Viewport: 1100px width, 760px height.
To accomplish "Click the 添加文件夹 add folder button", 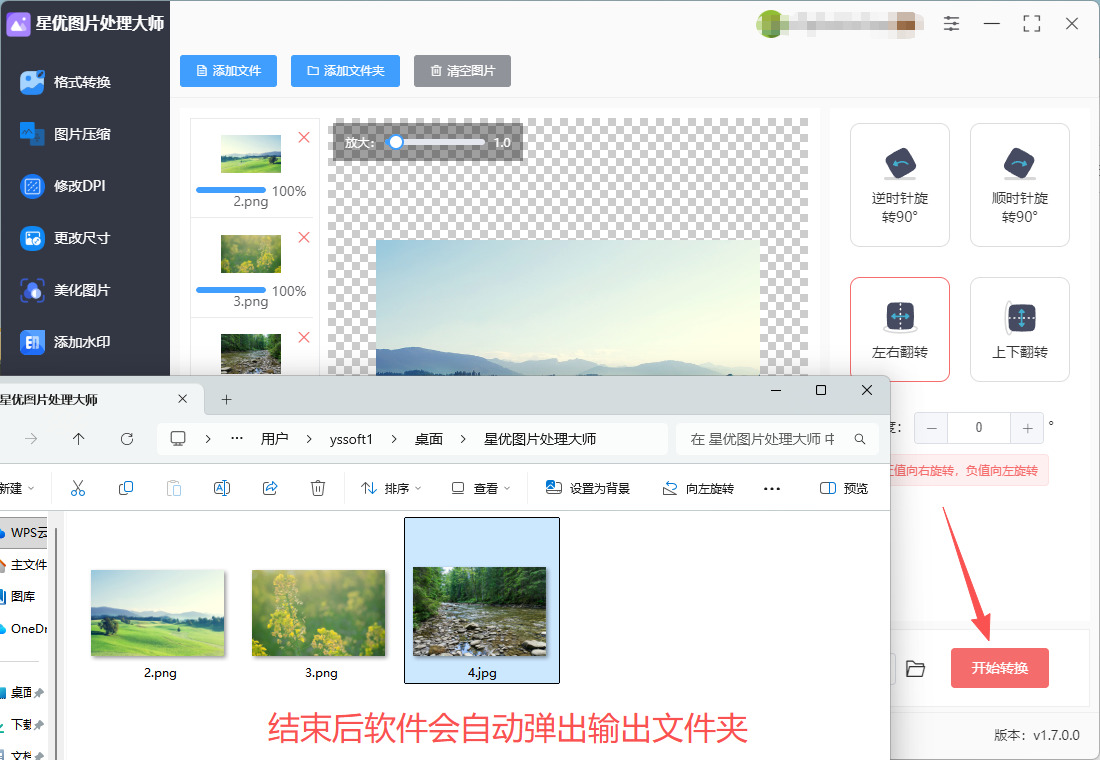I will pyautogui.click(x=345, y=71).
